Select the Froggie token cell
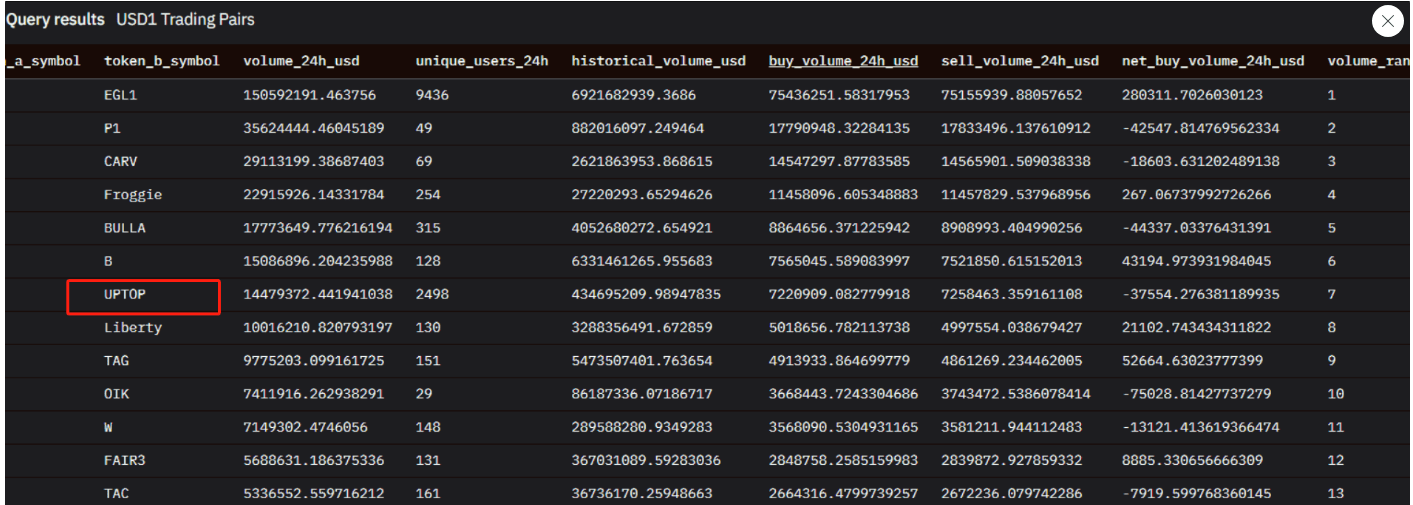This screenshot has width=1413, height=505. point(133,195)
